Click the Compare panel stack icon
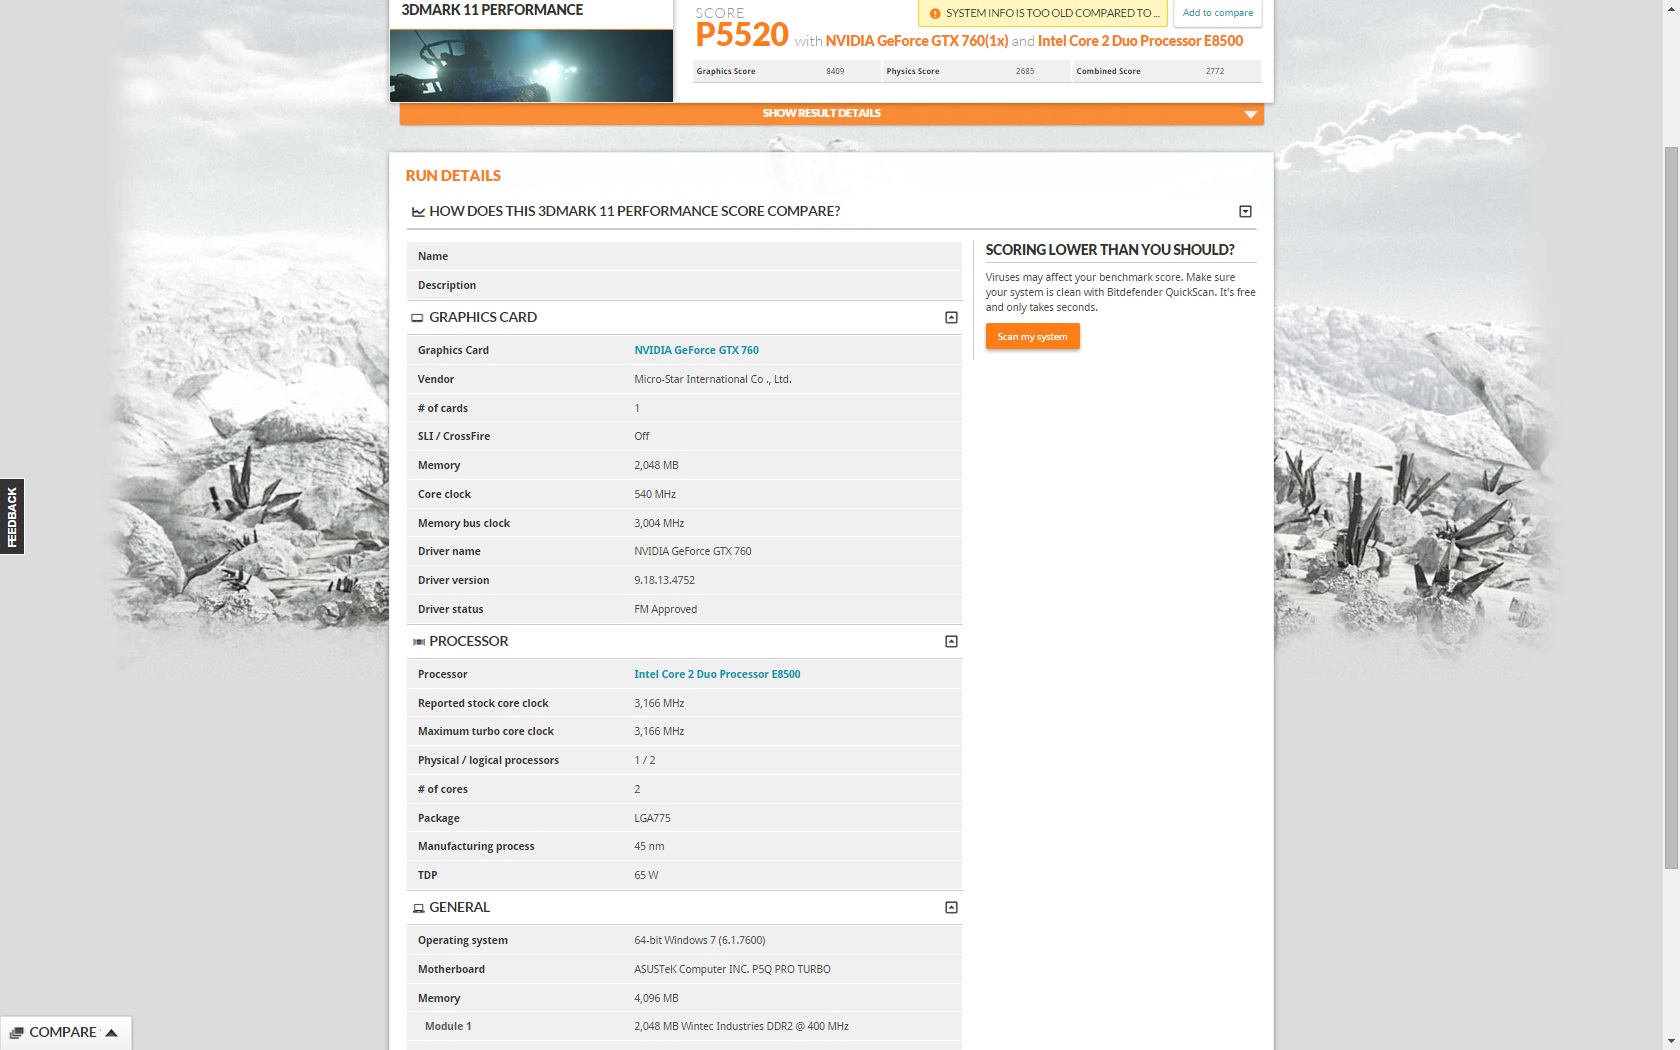Image resolution: width=1680 pixels, height=1050 pixels. click(16, 1033)
